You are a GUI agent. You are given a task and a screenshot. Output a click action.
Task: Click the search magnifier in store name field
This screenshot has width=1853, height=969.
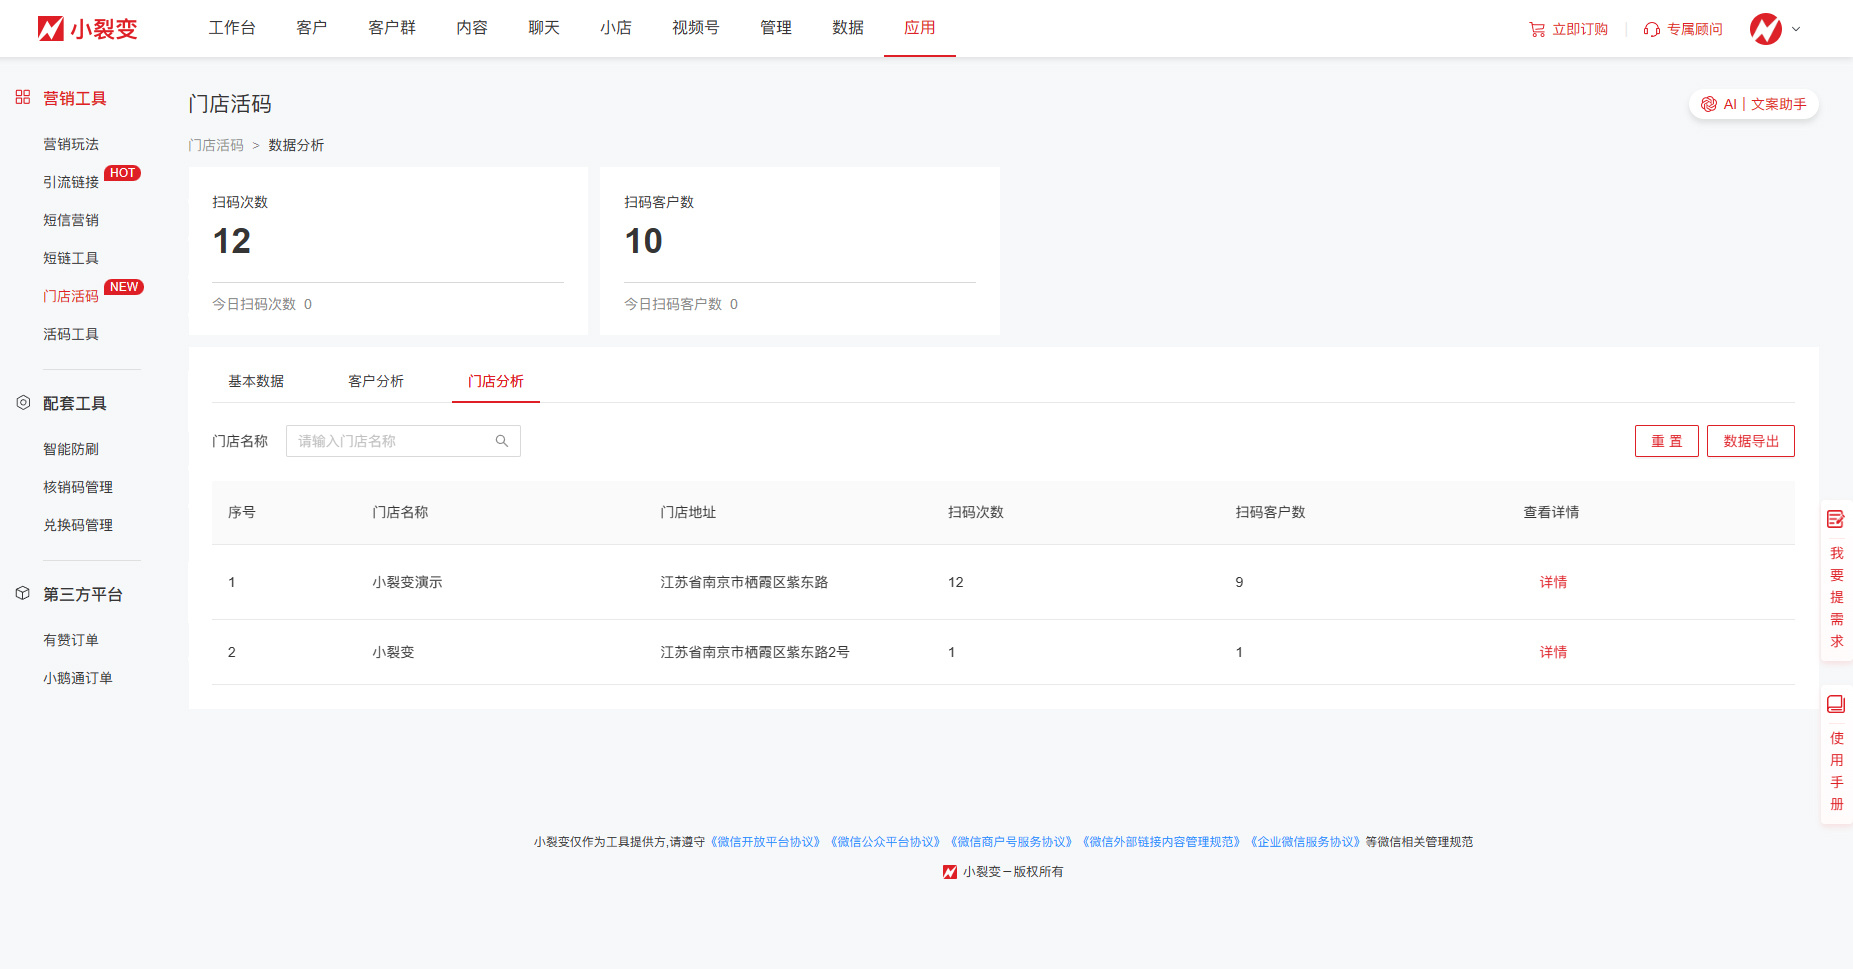[502, 441]
